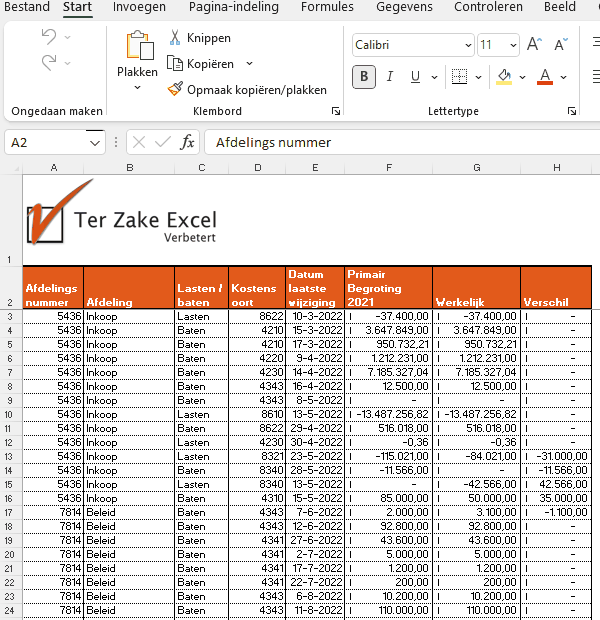This screenshot has width=600, height=620.
Task: Apply fill color with paint bucket icon
Action: [504, 77]
